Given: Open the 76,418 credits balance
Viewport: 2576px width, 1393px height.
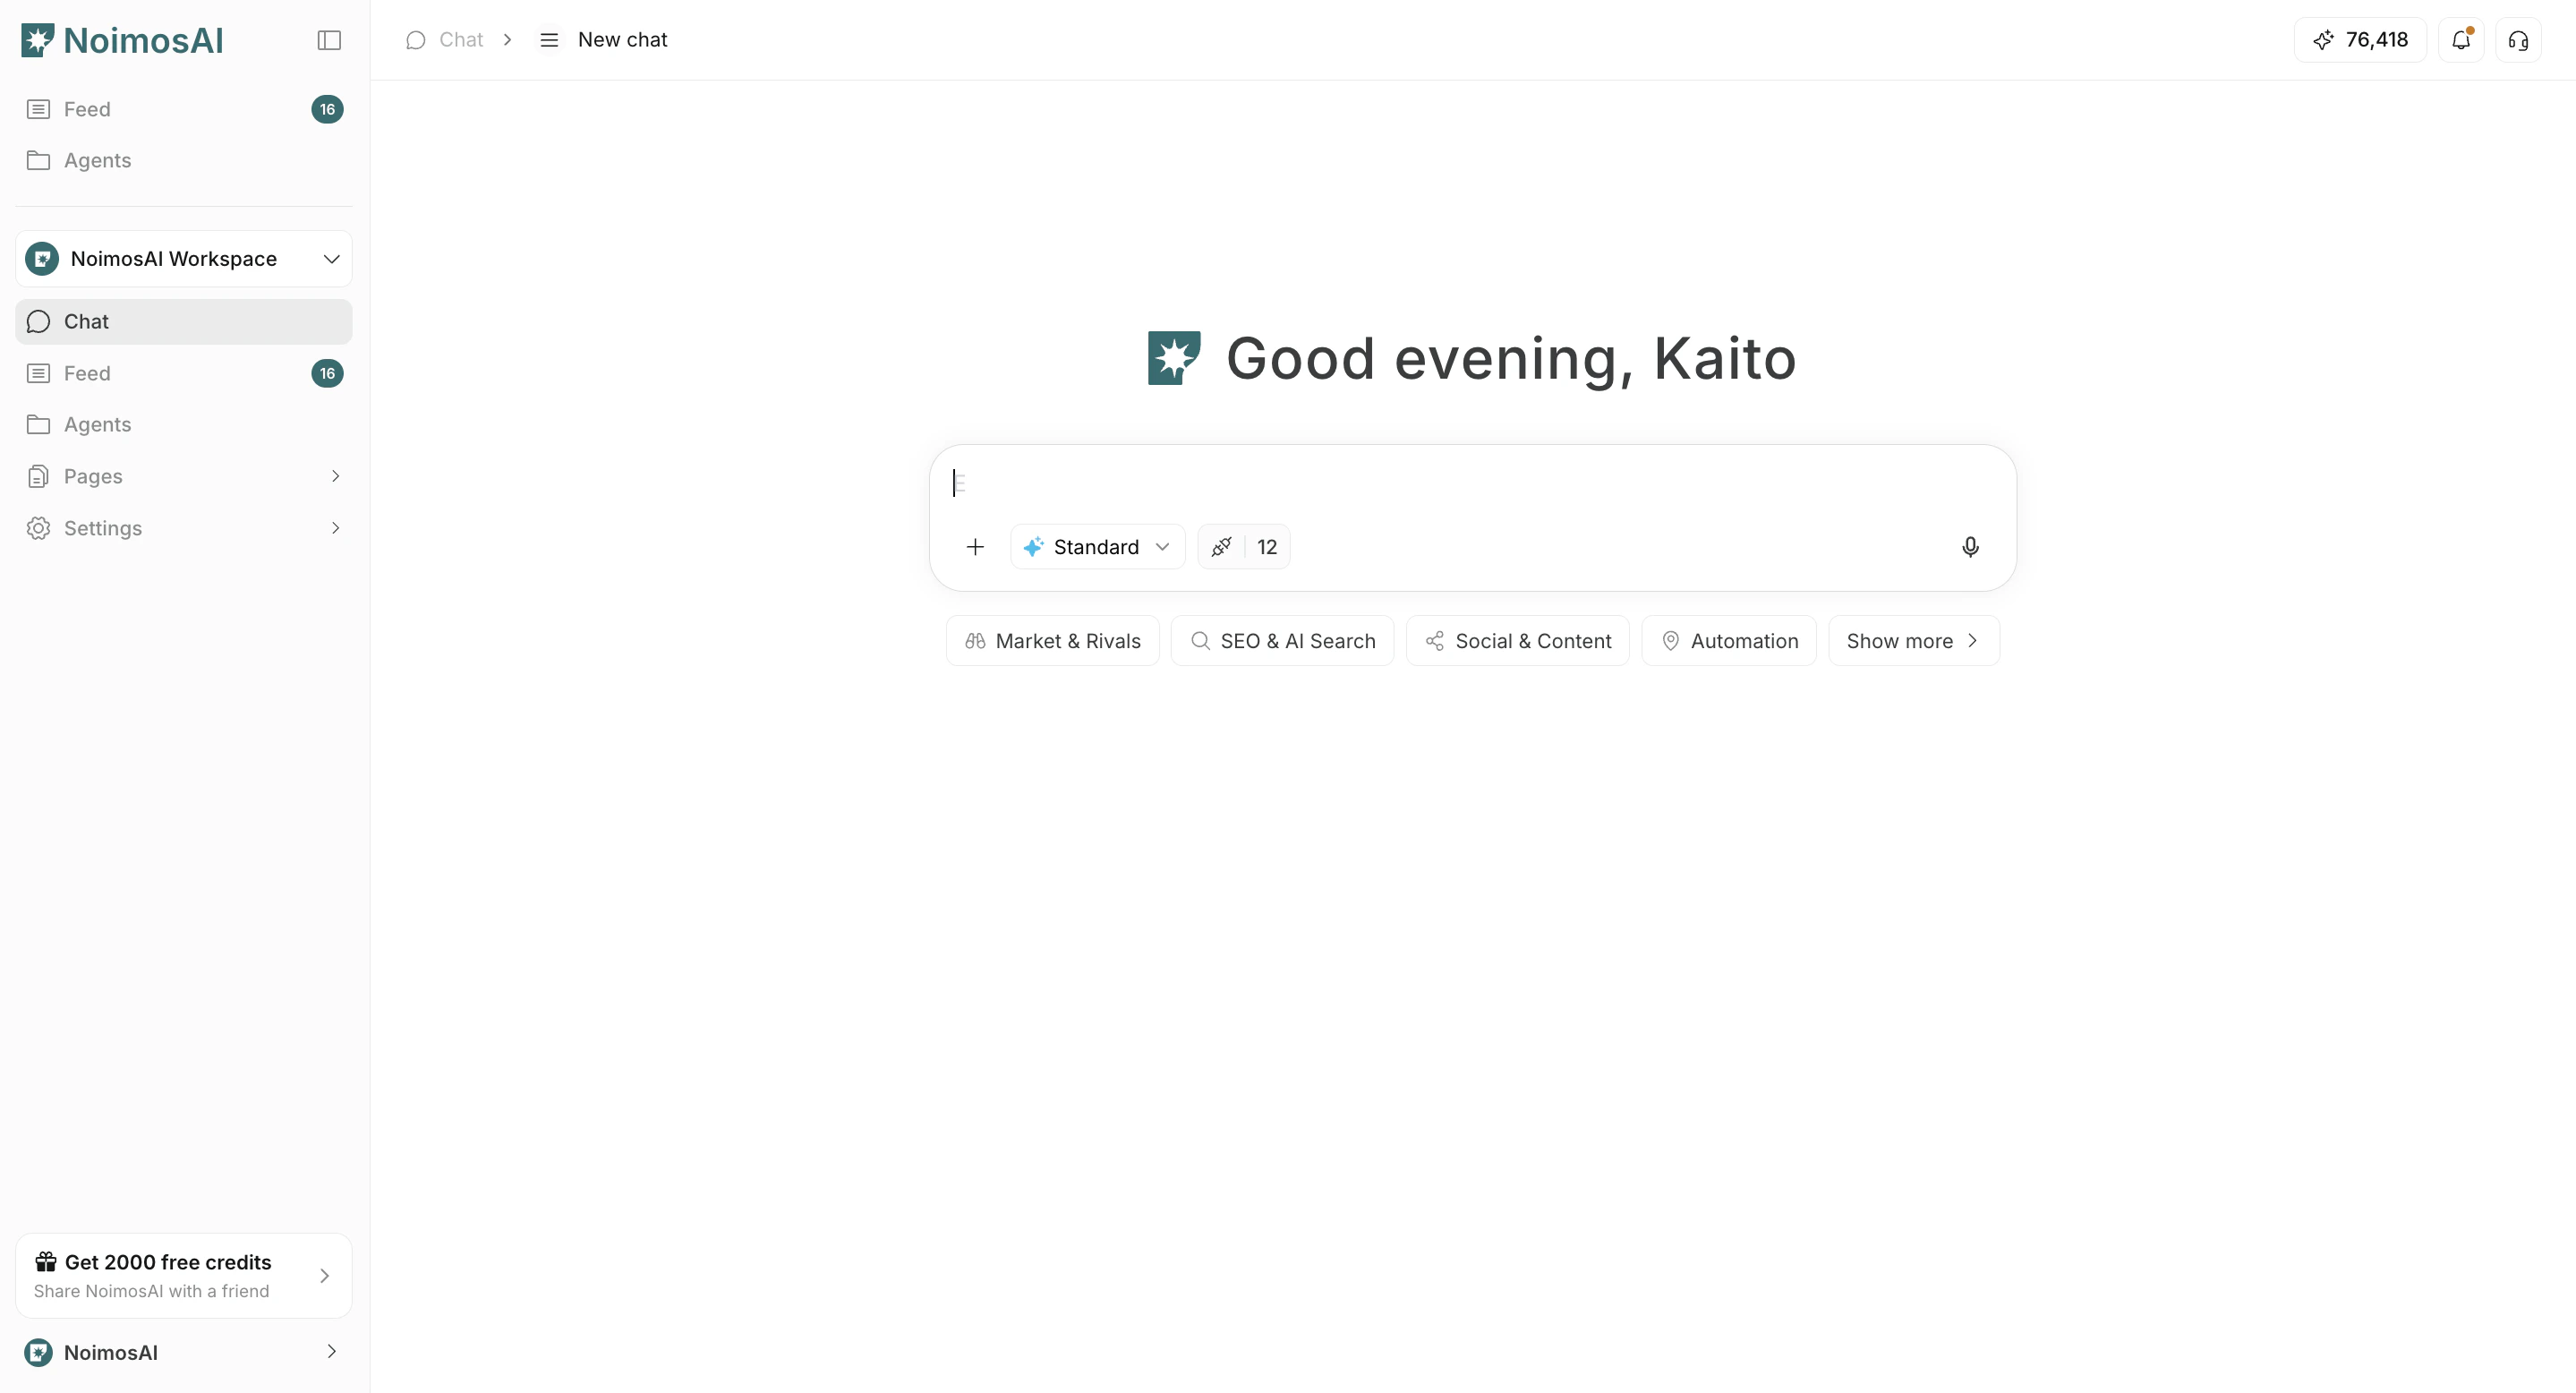Looking at the screenshot, I should point(2360,40).
